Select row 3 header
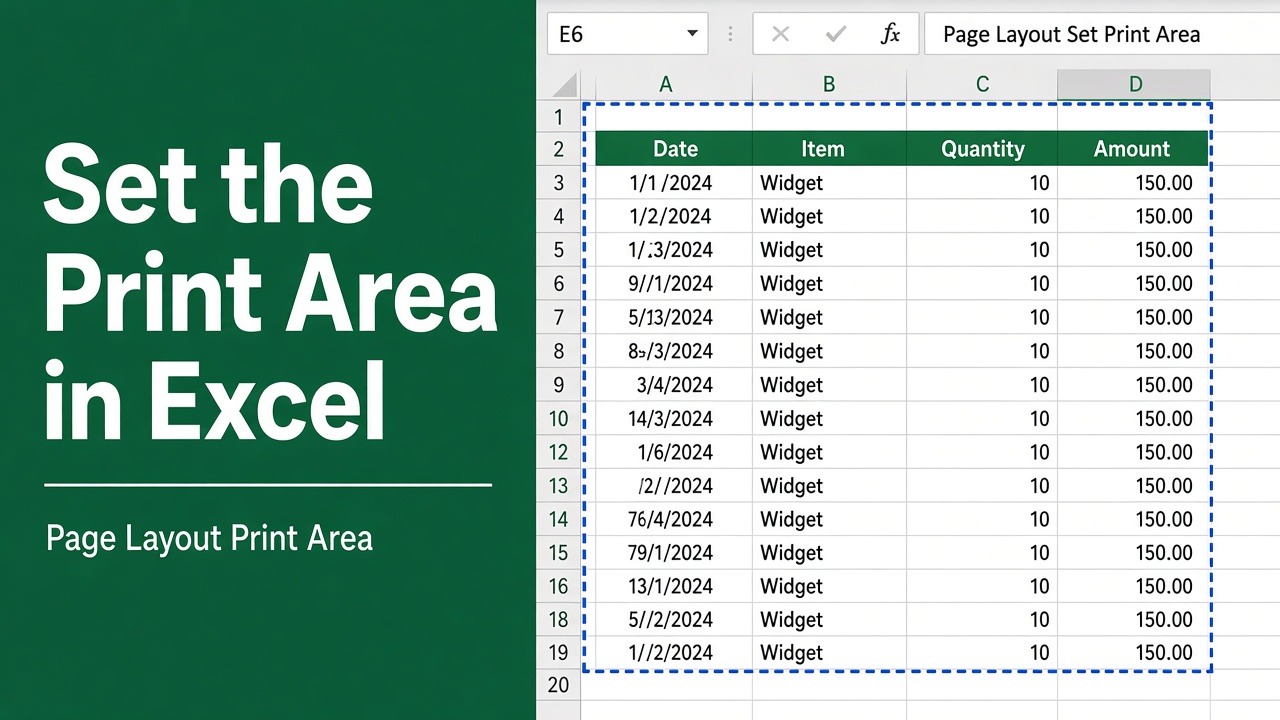This screenshot has width=1280, height=720. (x=558, y=183)
